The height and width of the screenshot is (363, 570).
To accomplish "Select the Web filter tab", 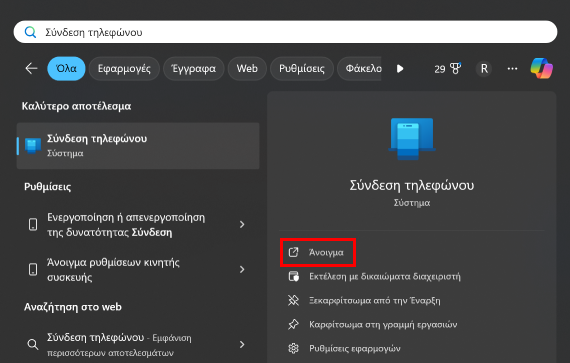I will [x=247, y=68].
